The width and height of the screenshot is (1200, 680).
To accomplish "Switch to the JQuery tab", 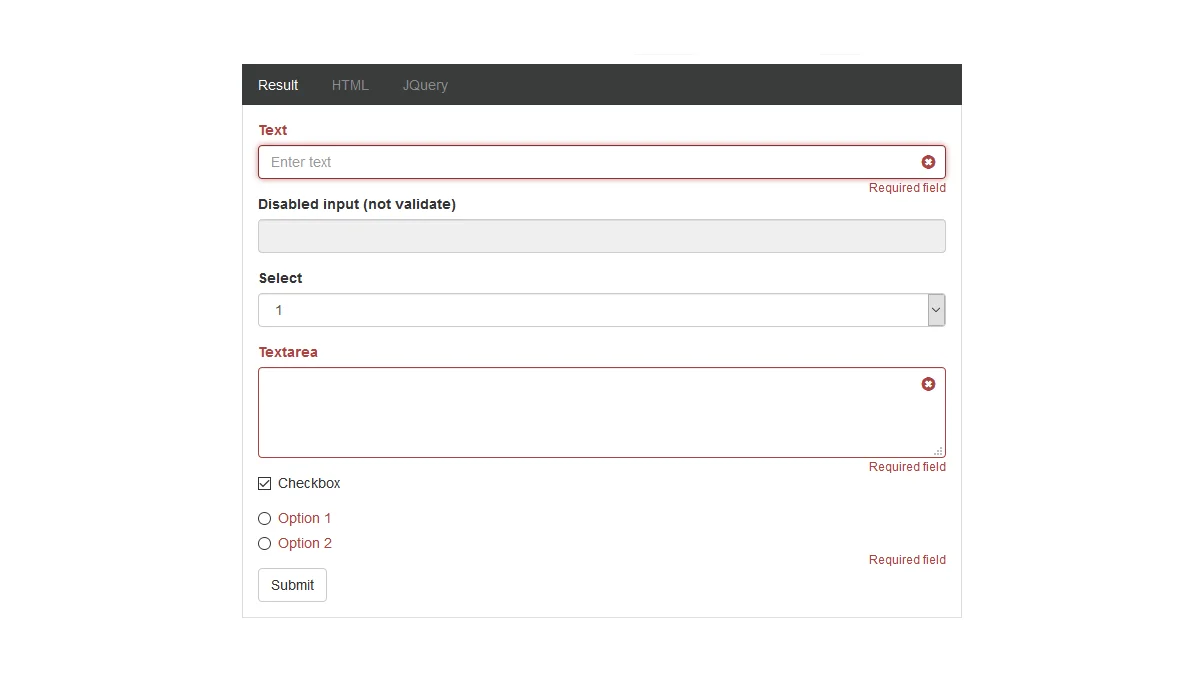I will tap(425, 85).
